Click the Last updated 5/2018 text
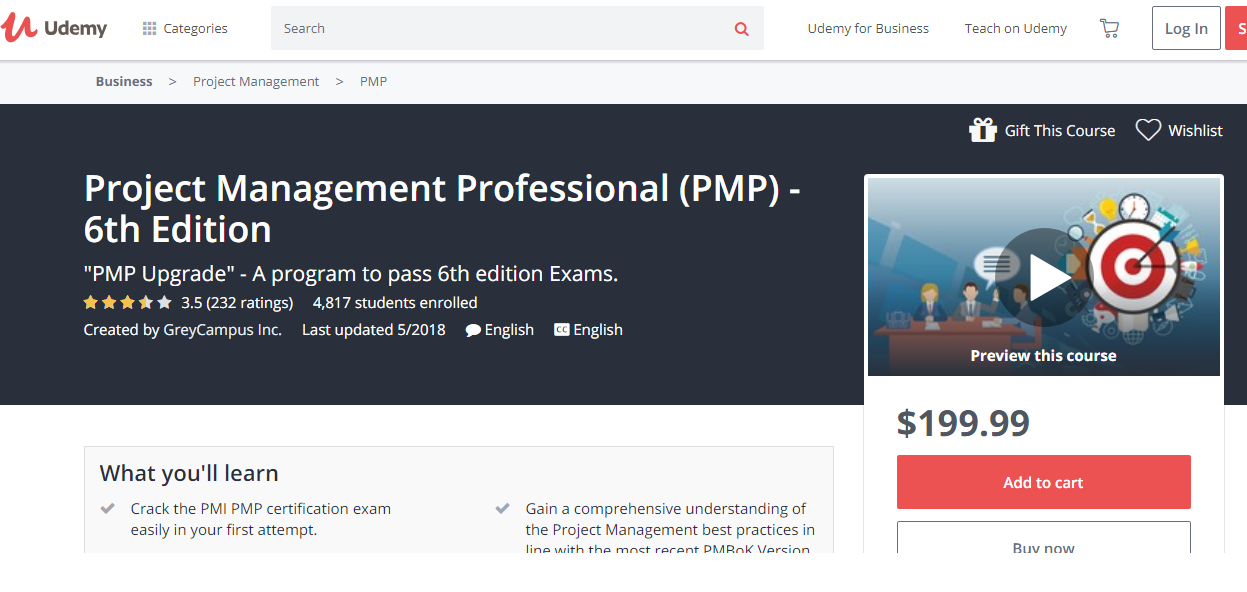Viewport: 1247px width, 592px height. point(374,329)
